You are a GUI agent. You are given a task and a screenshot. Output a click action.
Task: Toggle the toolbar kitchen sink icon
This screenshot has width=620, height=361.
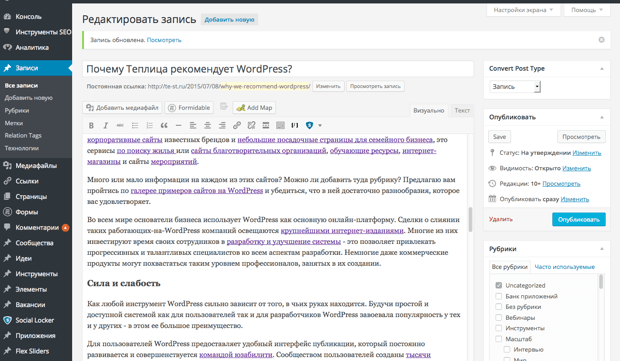tap(280, 125)
